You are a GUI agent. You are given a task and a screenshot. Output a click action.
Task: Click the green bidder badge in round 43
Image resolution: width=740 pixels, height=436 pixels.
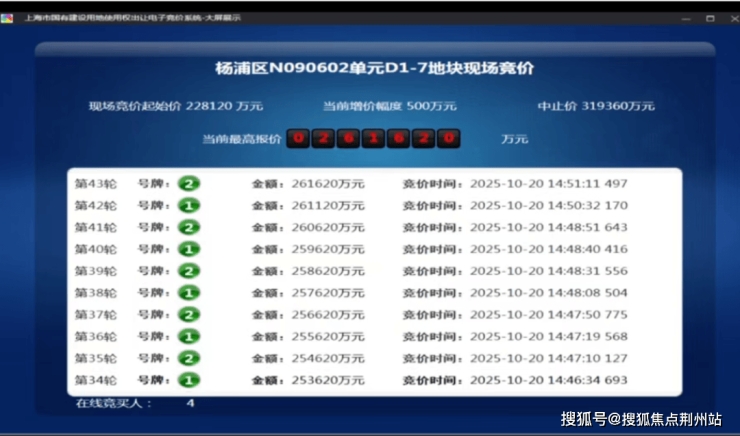coord(189,183)
